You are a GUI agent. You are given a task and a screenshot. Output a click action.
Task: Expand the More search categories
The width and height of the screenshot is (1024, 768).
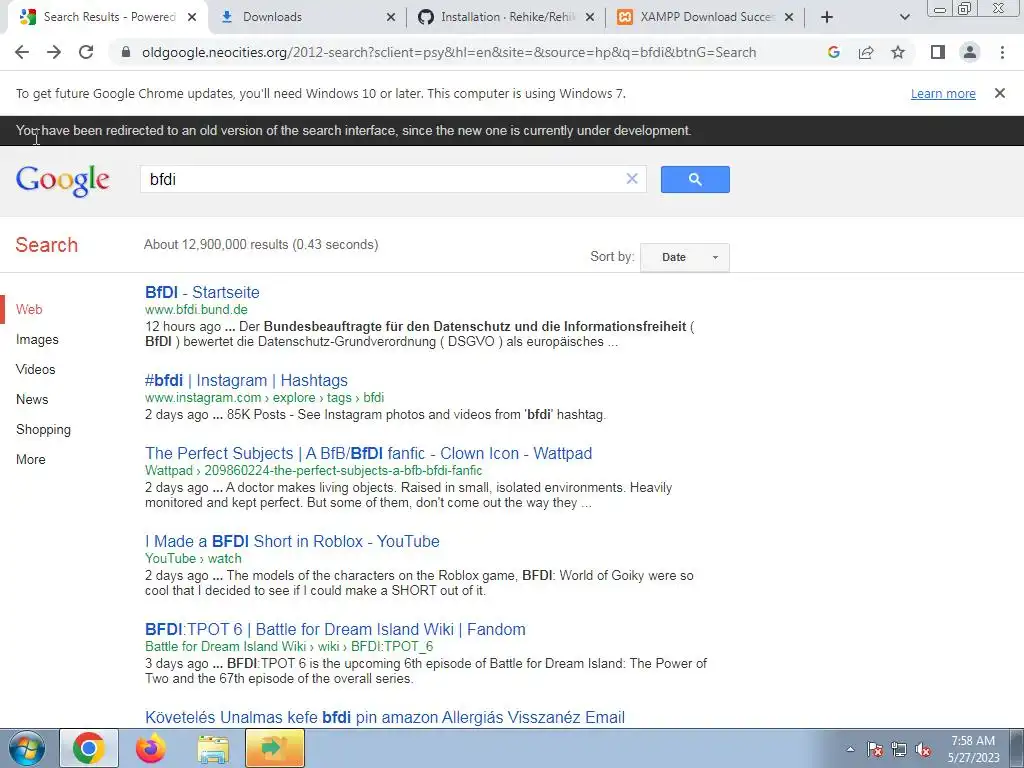[x=31, y=460]
